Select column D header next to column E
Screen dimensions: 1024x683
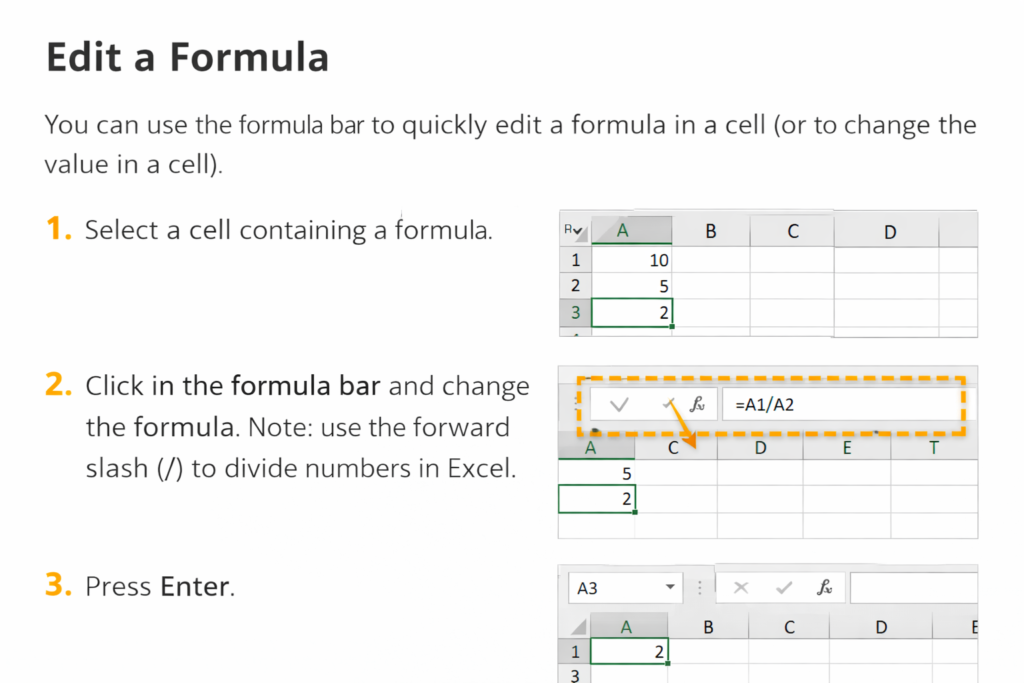pos(760,448)
